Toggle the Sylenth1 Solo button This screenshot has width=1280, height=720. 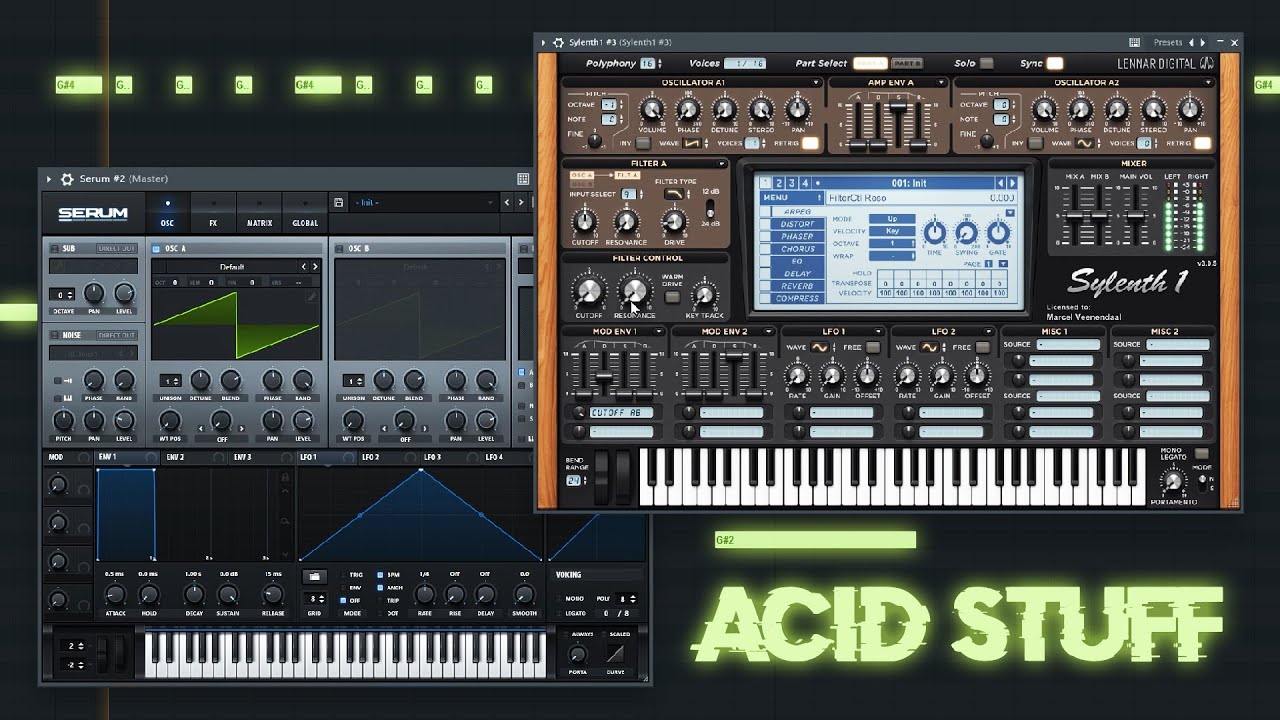pos(986,63)
